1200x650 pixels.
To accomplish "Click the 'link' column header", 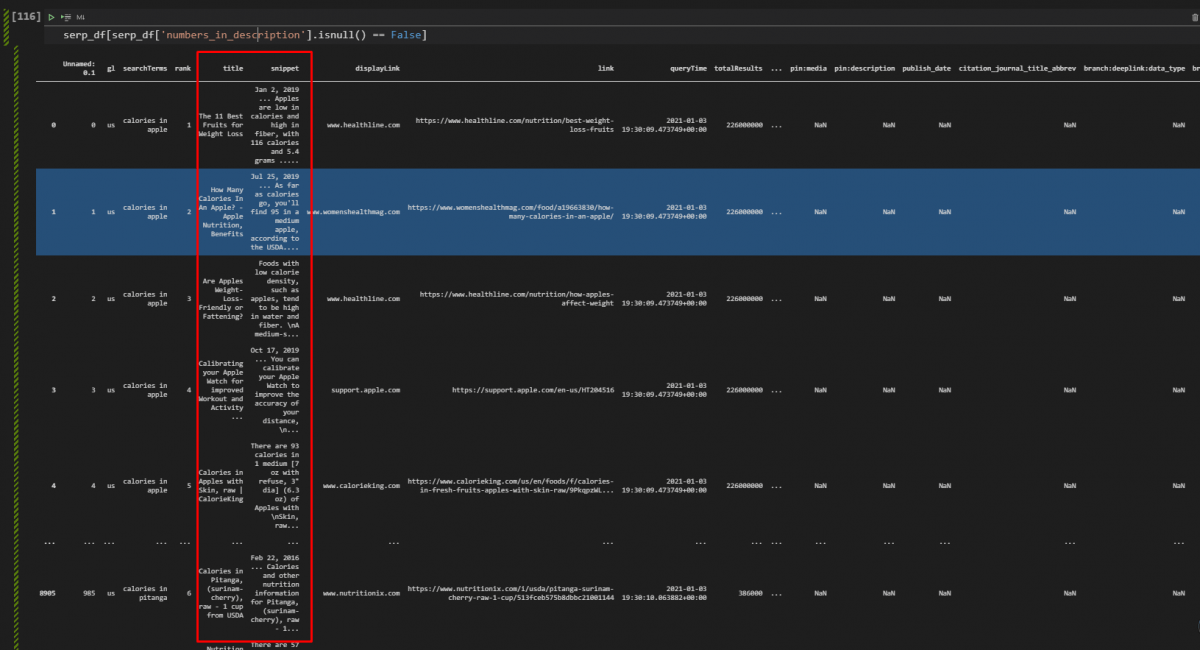I will [x=605, y=68].
